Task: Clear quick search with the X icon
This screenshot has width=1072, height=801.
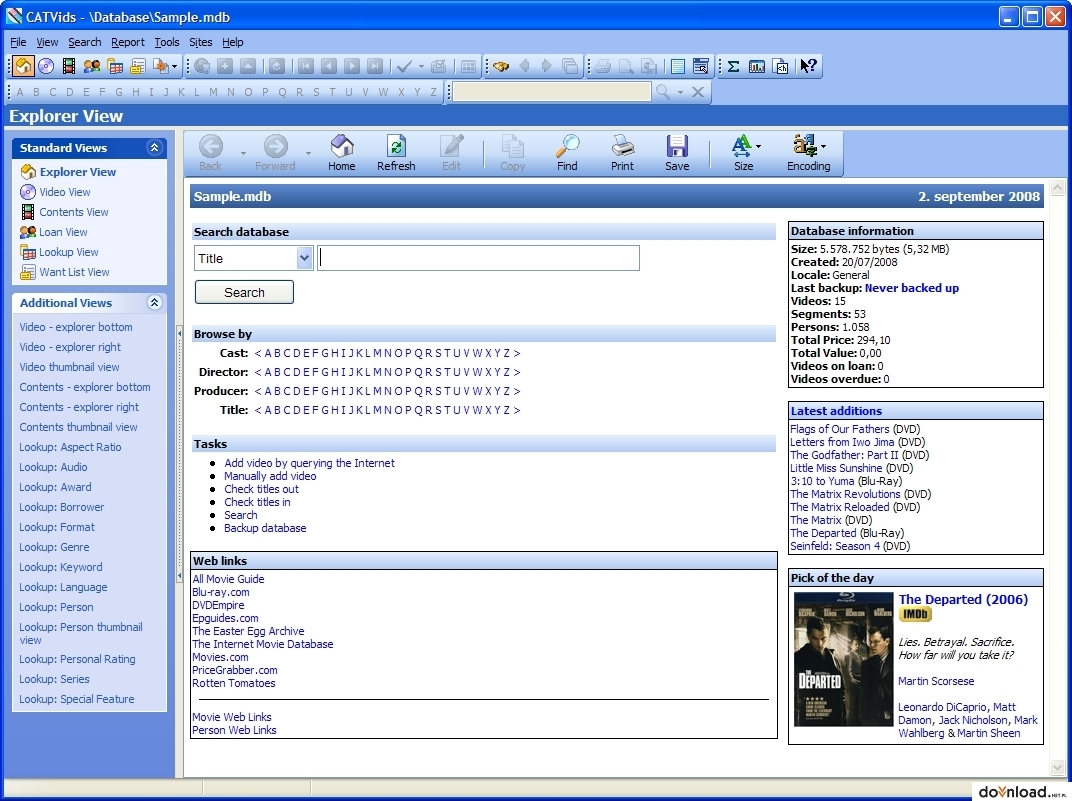Action: click(x=697, y=92)
